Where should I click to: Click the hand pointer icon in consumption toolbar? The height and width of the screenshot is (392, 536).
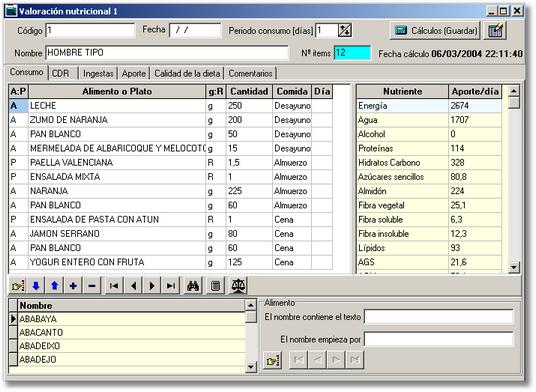pyautogui.click(x=17, y=286)
